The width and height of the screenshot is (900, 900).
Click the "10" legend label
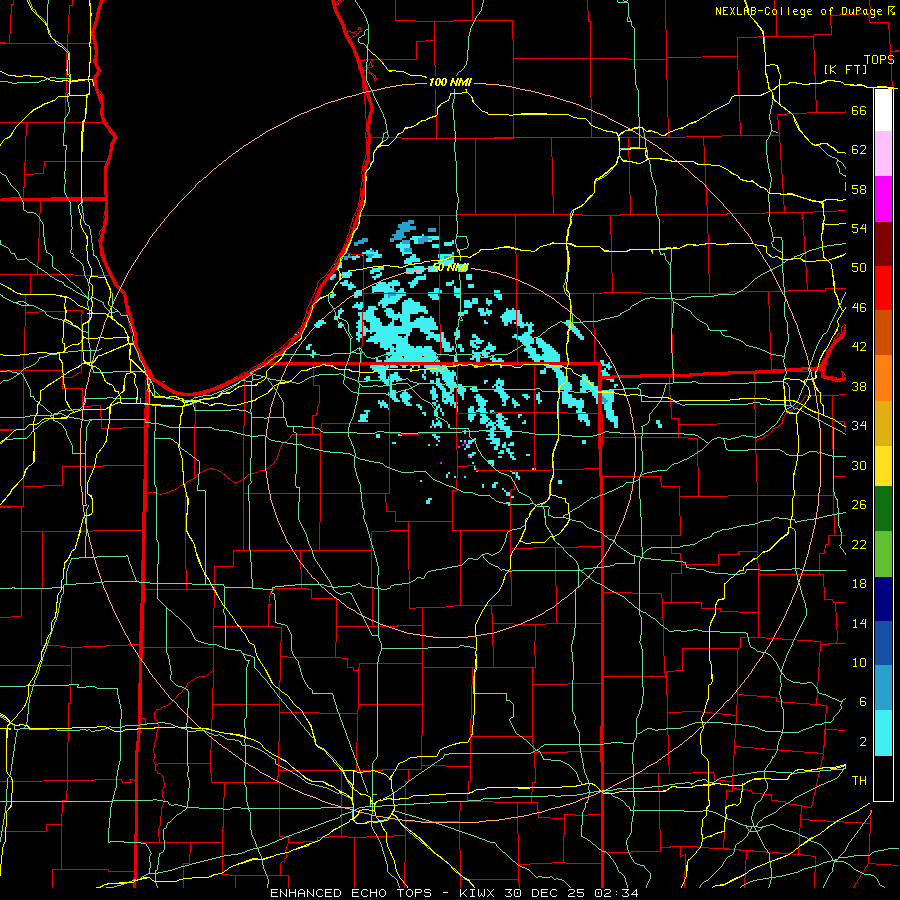pos(859,663)
